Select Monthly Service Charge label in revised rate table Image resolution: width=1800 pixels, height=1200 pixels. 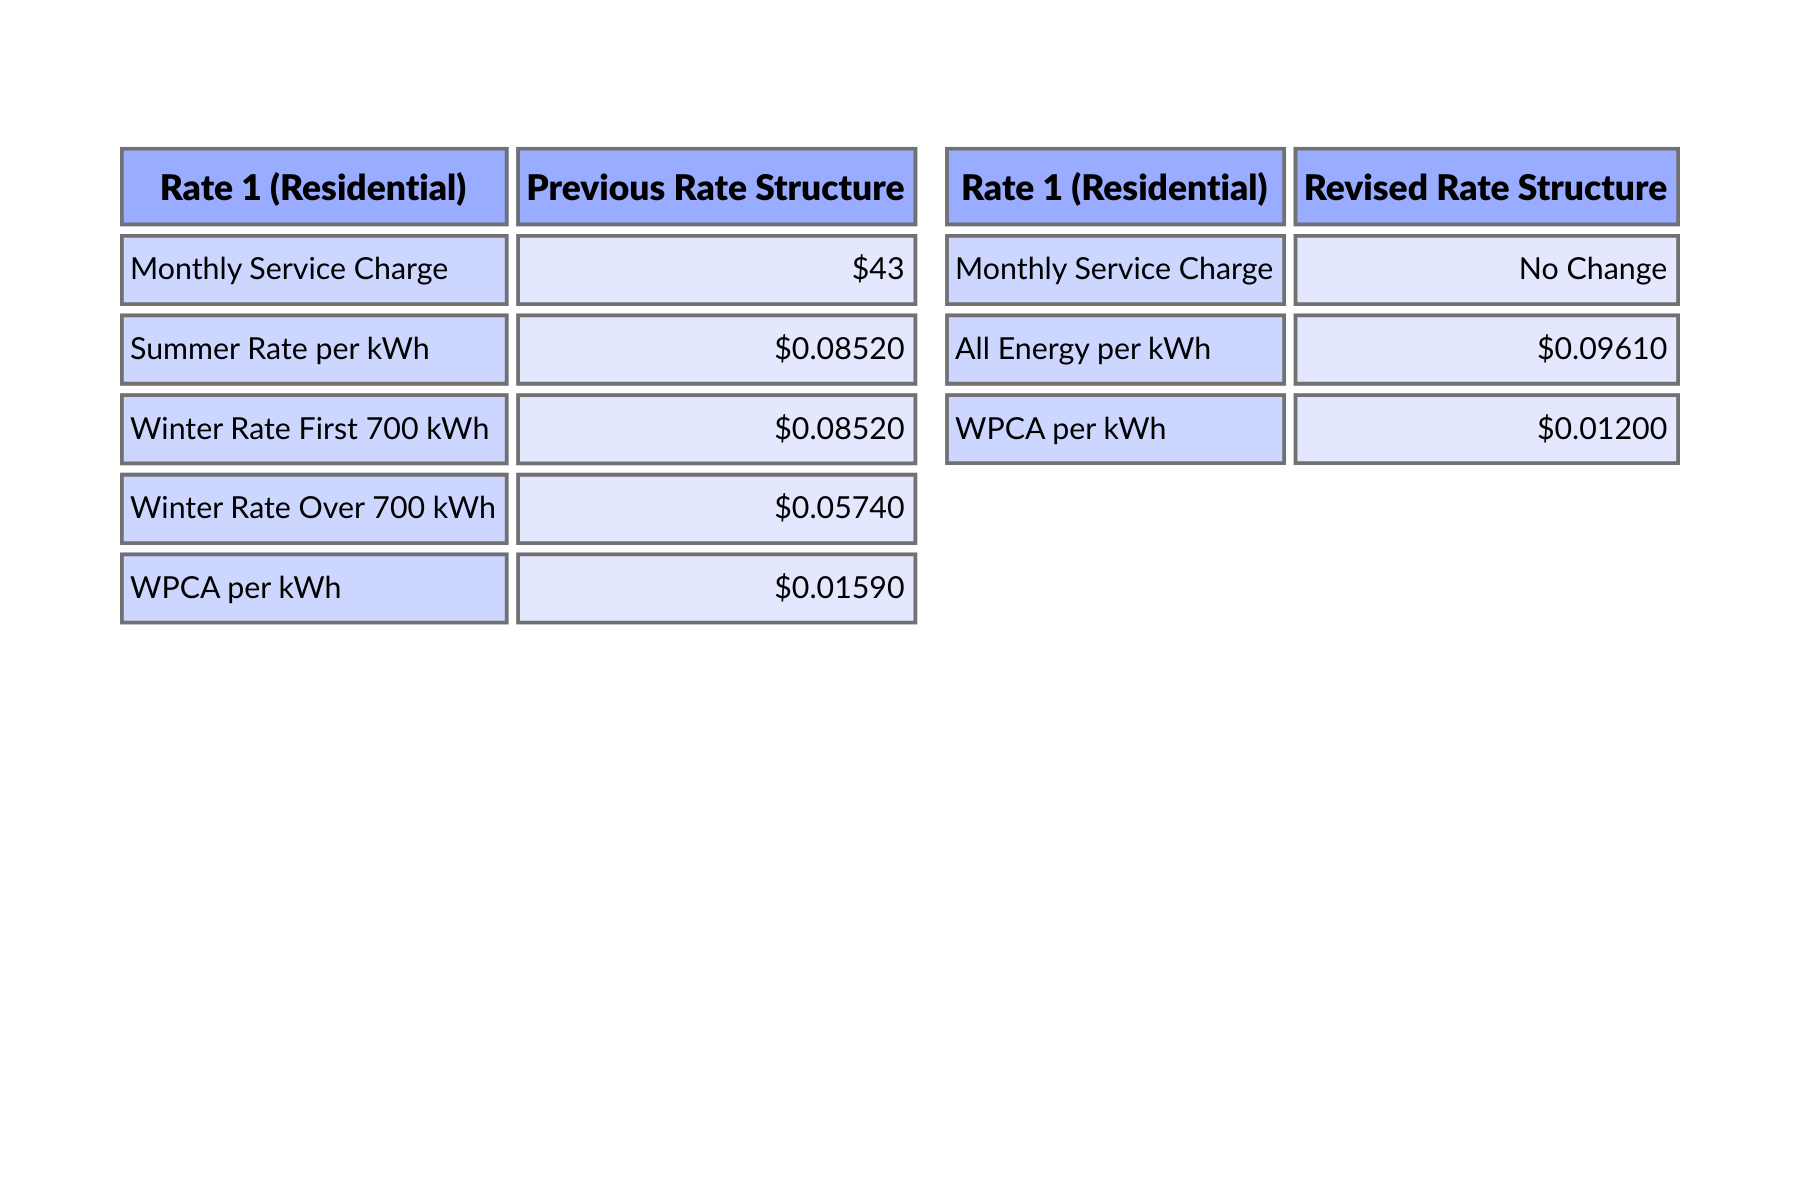[1113, 269]
